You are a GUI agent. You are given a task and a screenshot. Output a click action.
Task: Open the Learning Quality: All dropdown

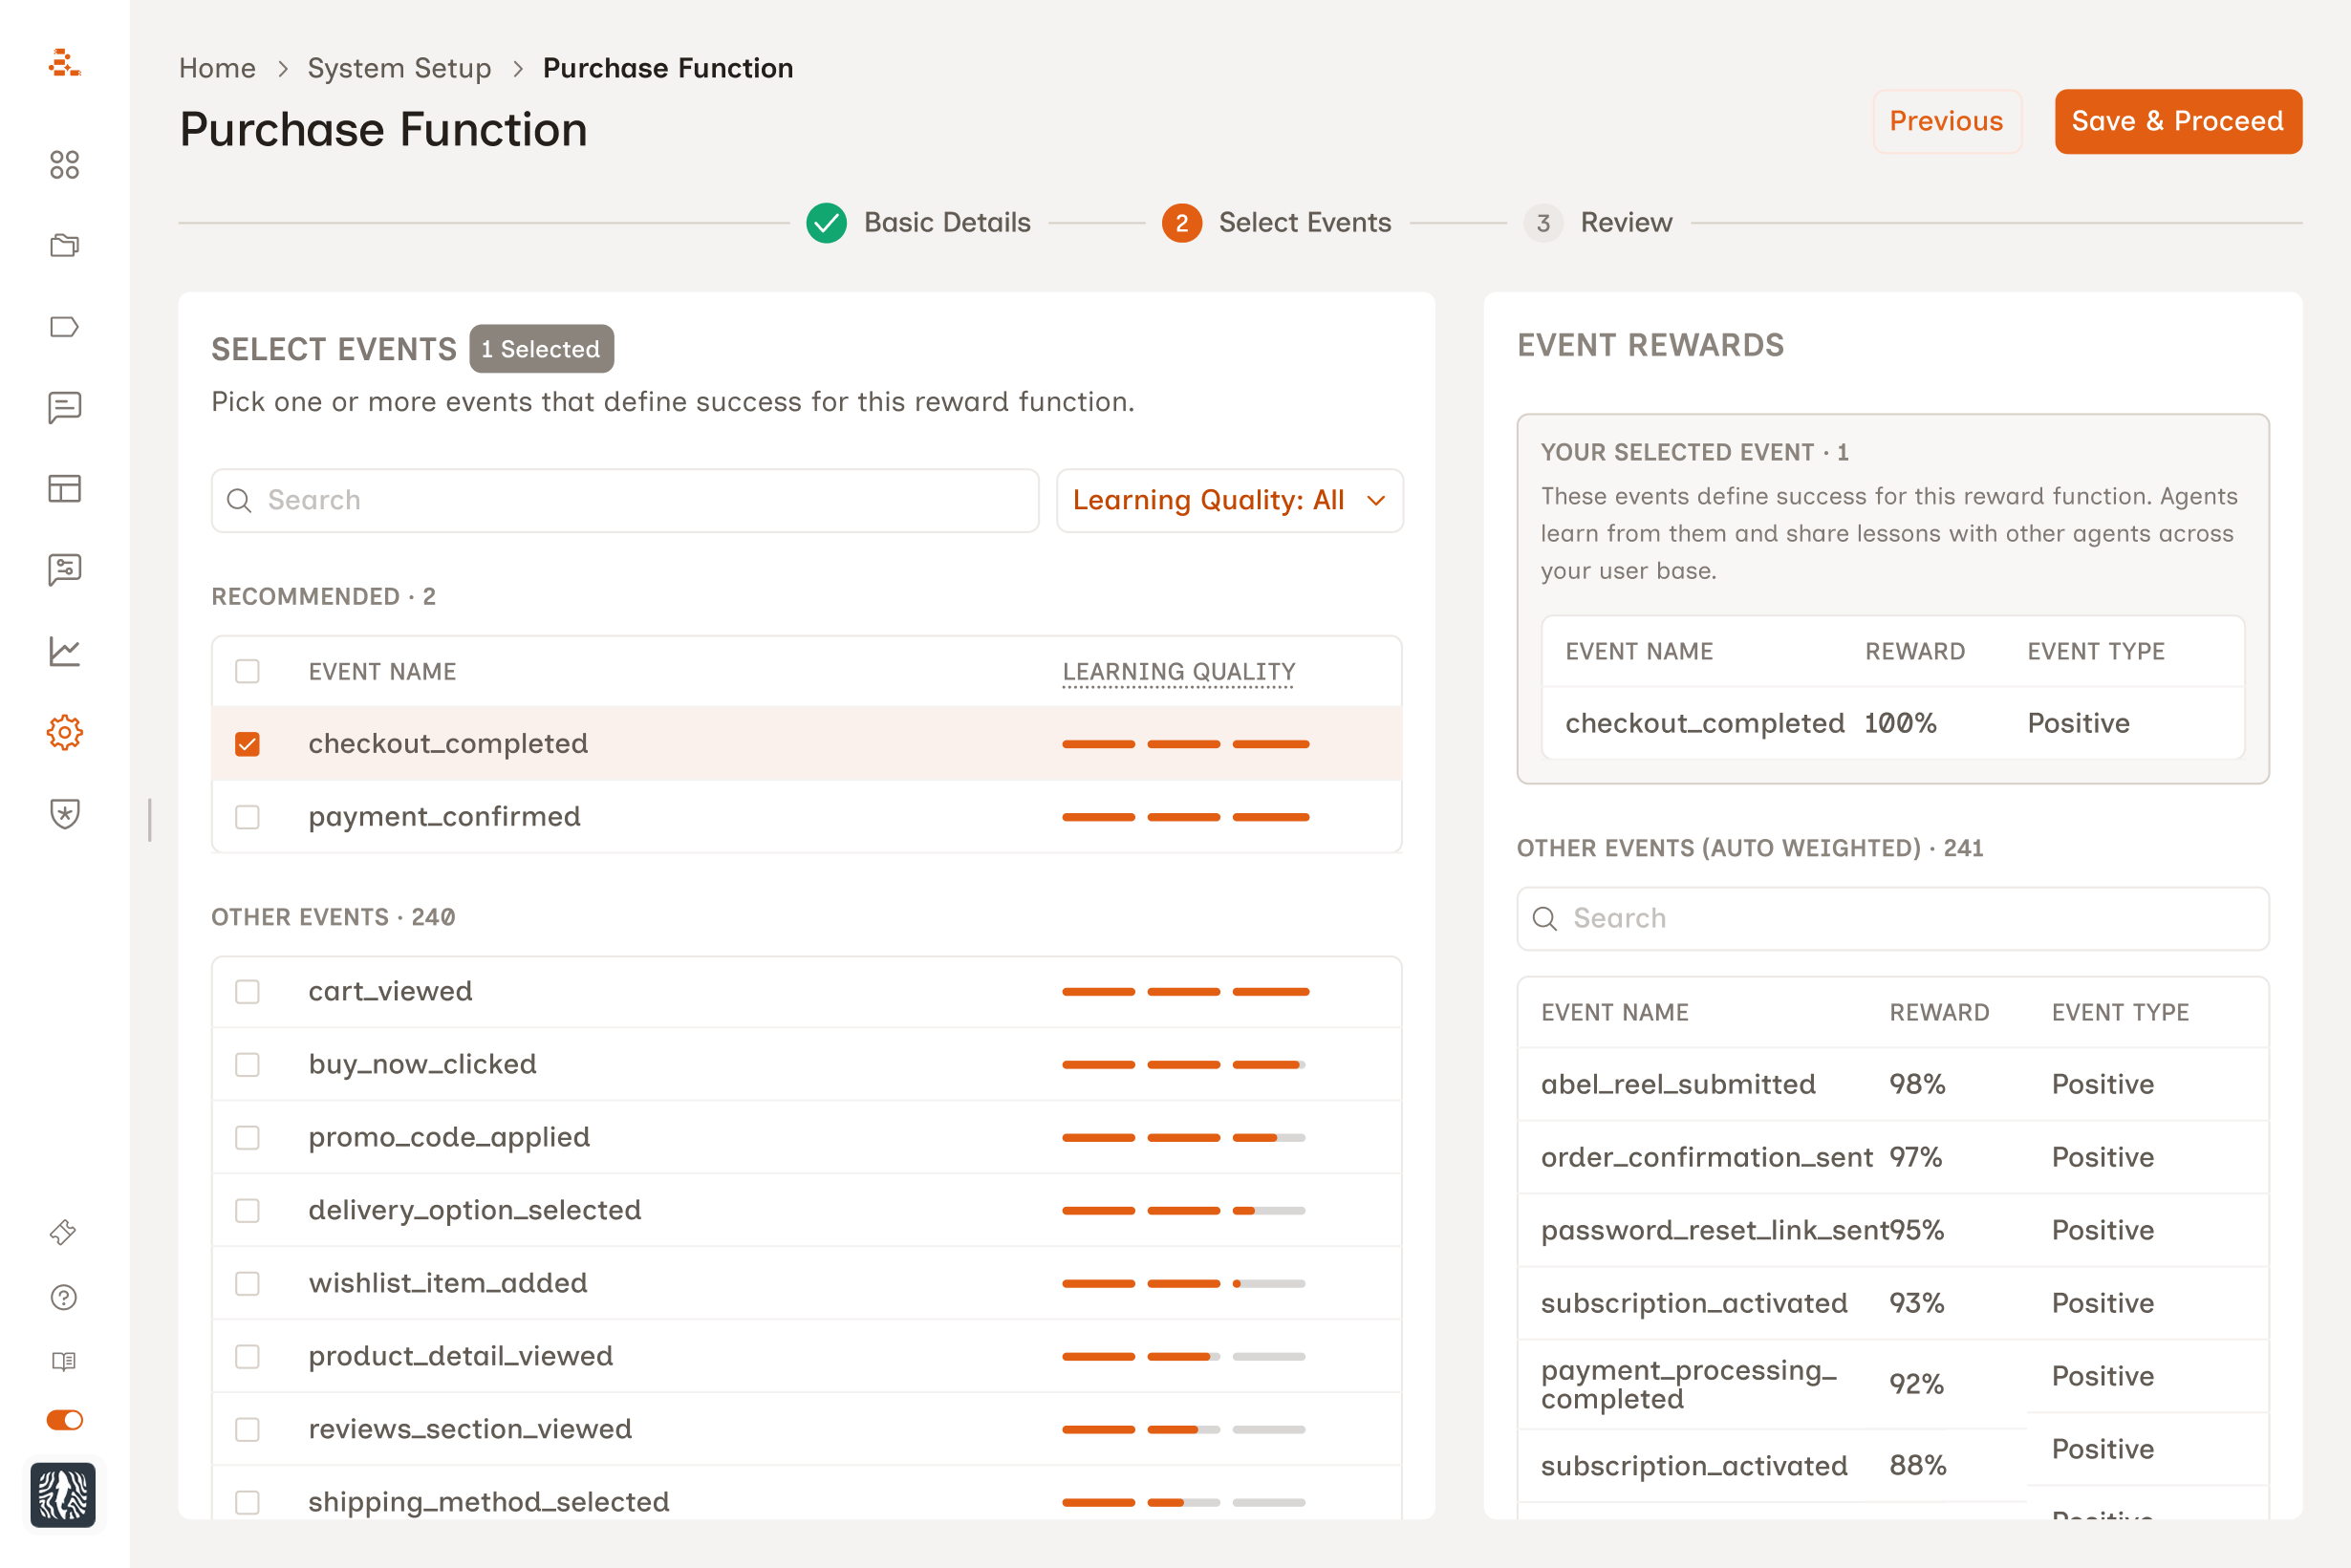(1229, 500)
